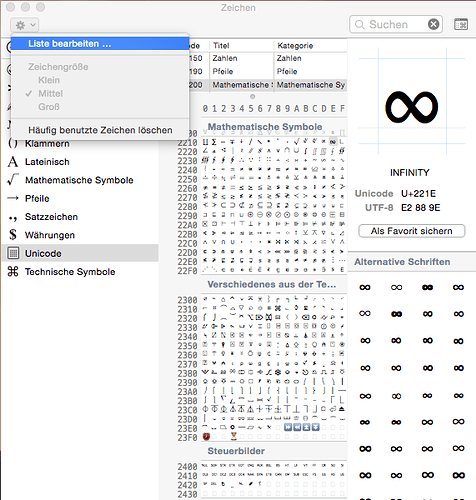Click the Unicode grid icon
Viewport: 476px width, 500px height.
tap(13, 253)
